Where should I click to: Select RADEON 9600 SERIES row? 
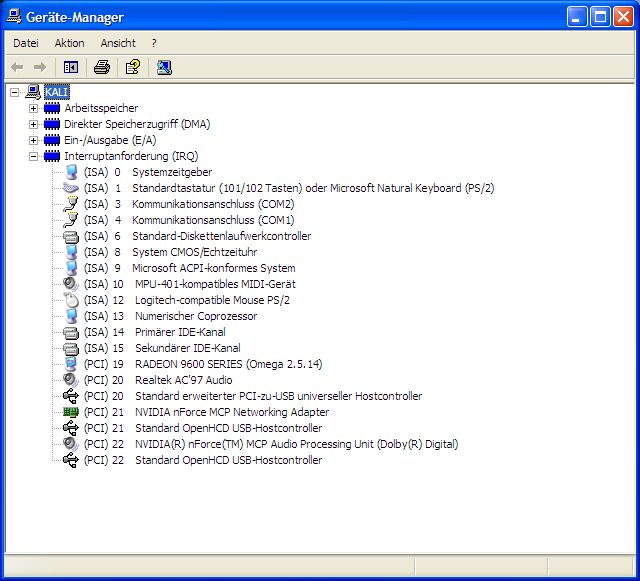[x=203, y=364]
